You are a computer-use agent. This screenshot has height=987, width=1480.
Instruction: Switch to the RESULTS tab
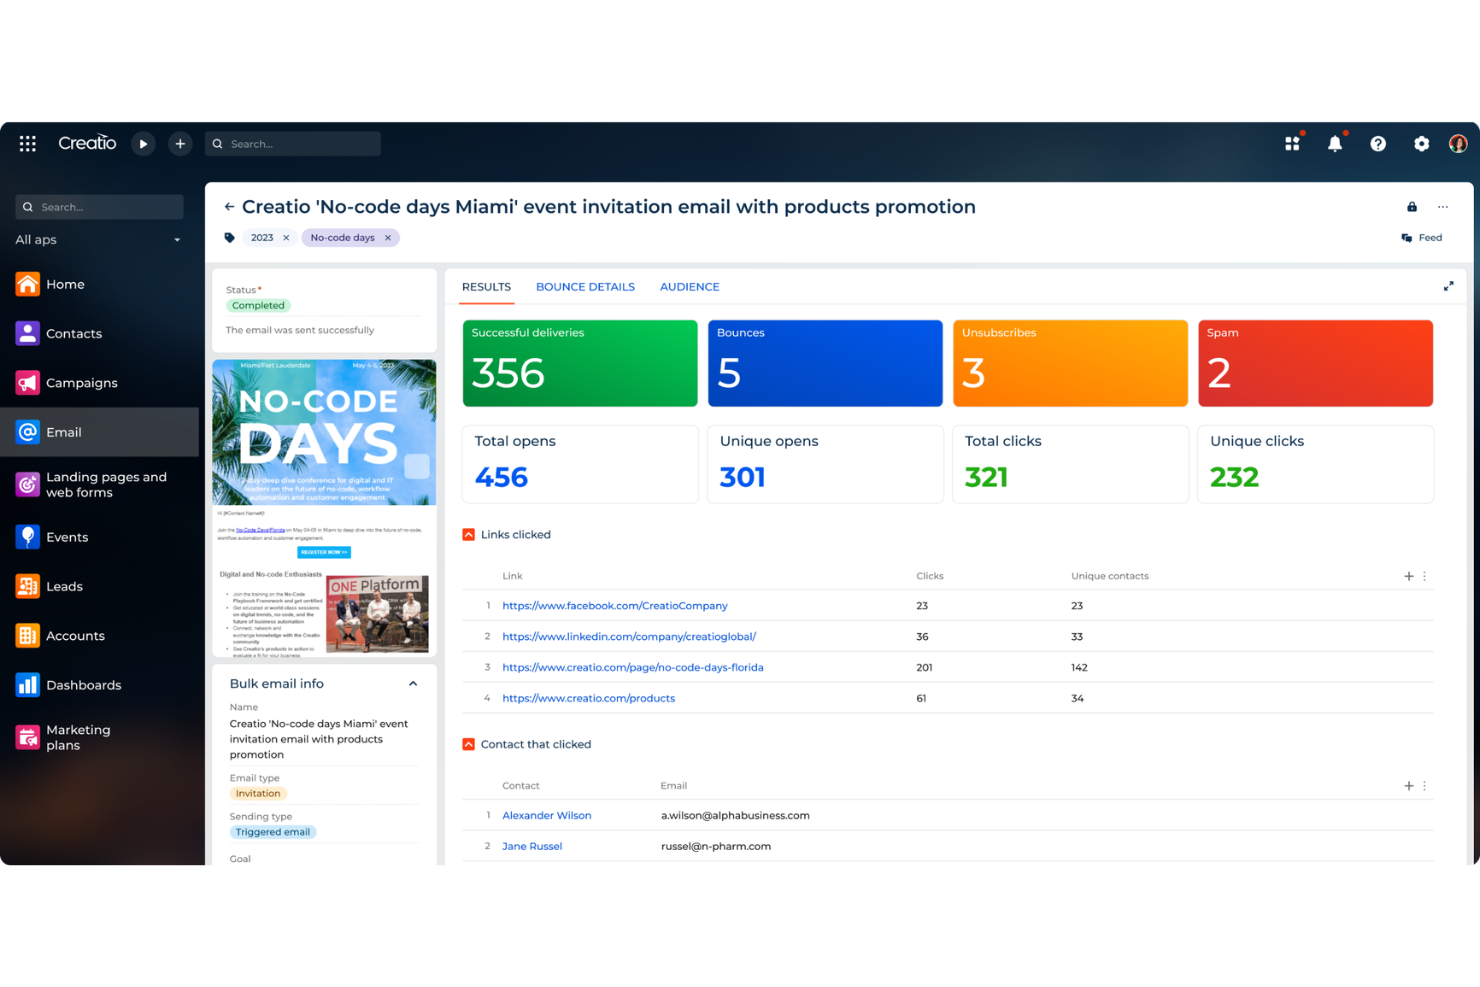pos(486,287)
